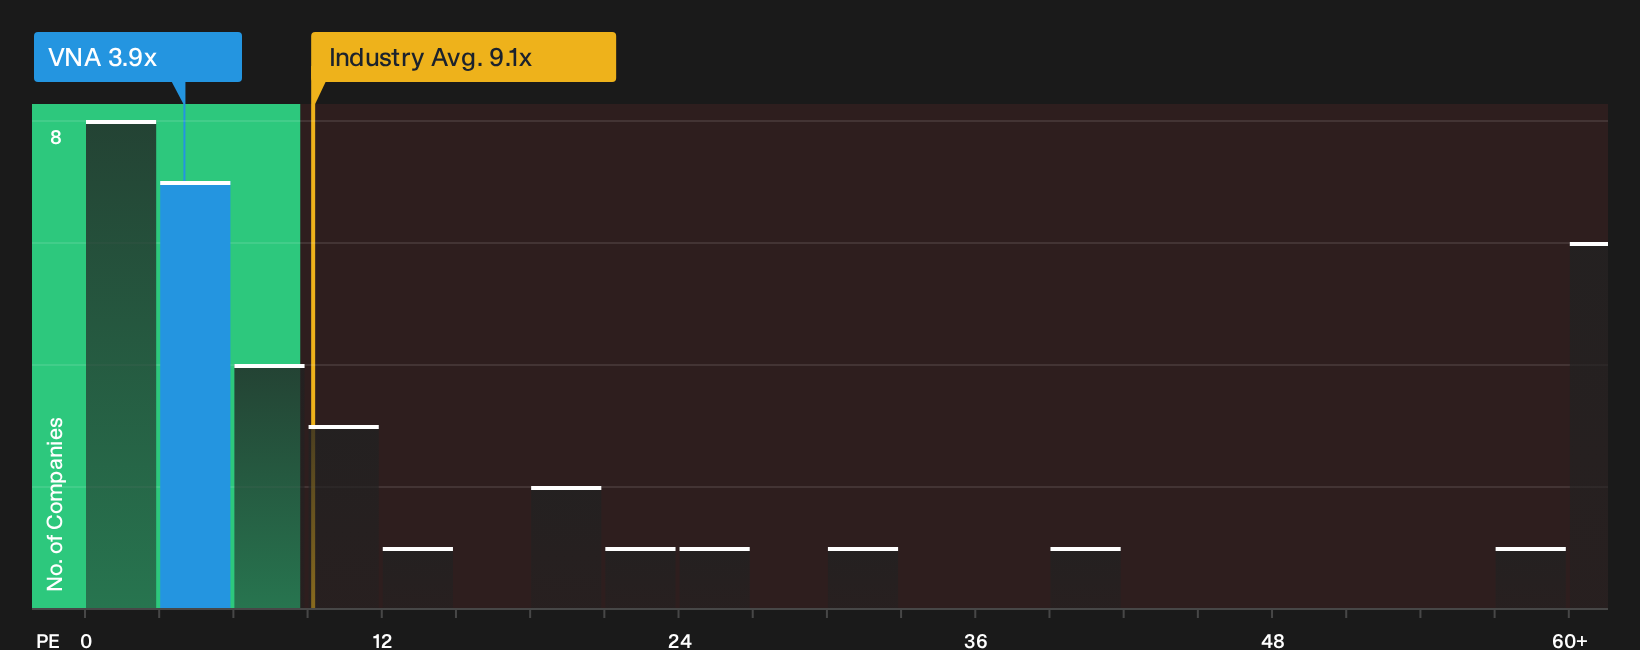The height and width of the screenshot is (650, 1640).
Task: Click the No. of Companies axis title
Action: pos(55,503)
